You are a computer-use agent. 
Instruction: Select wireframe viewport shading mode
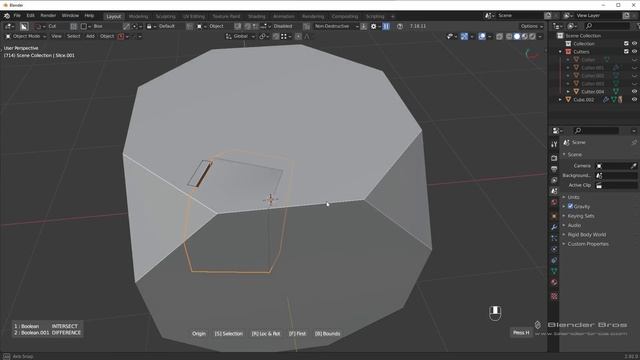click(509, 36)
